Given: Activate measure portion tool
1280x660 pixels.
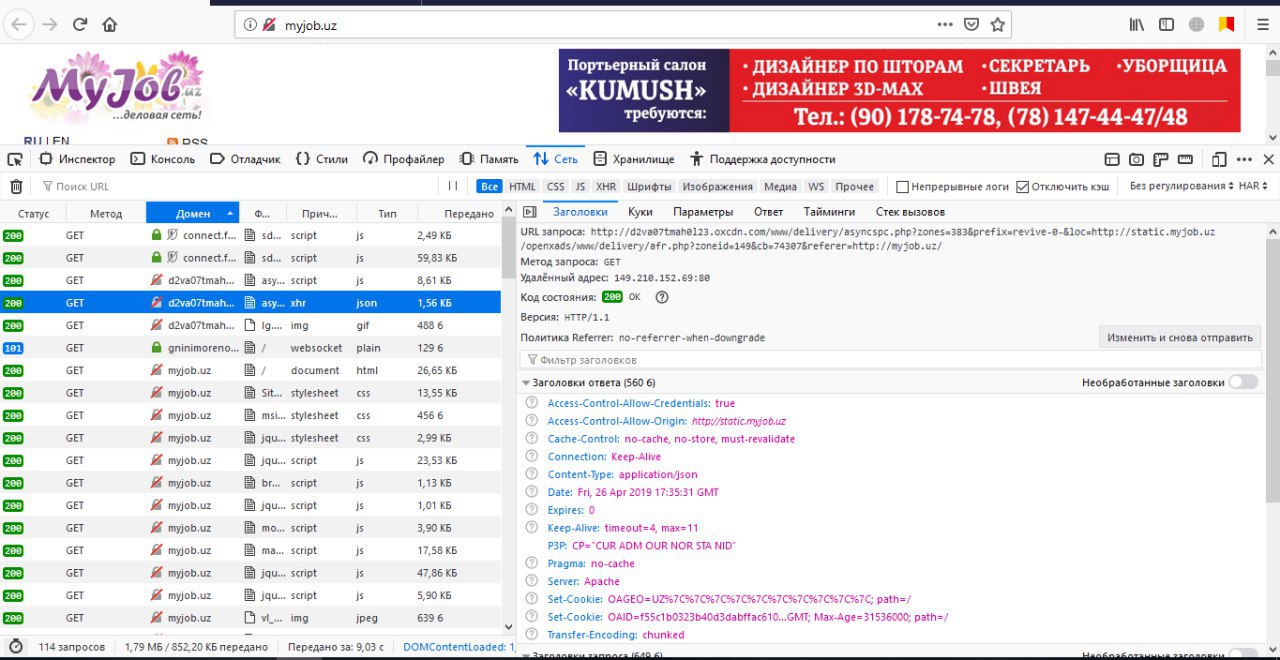Looking at the screenshot, I should (1186, 159).
